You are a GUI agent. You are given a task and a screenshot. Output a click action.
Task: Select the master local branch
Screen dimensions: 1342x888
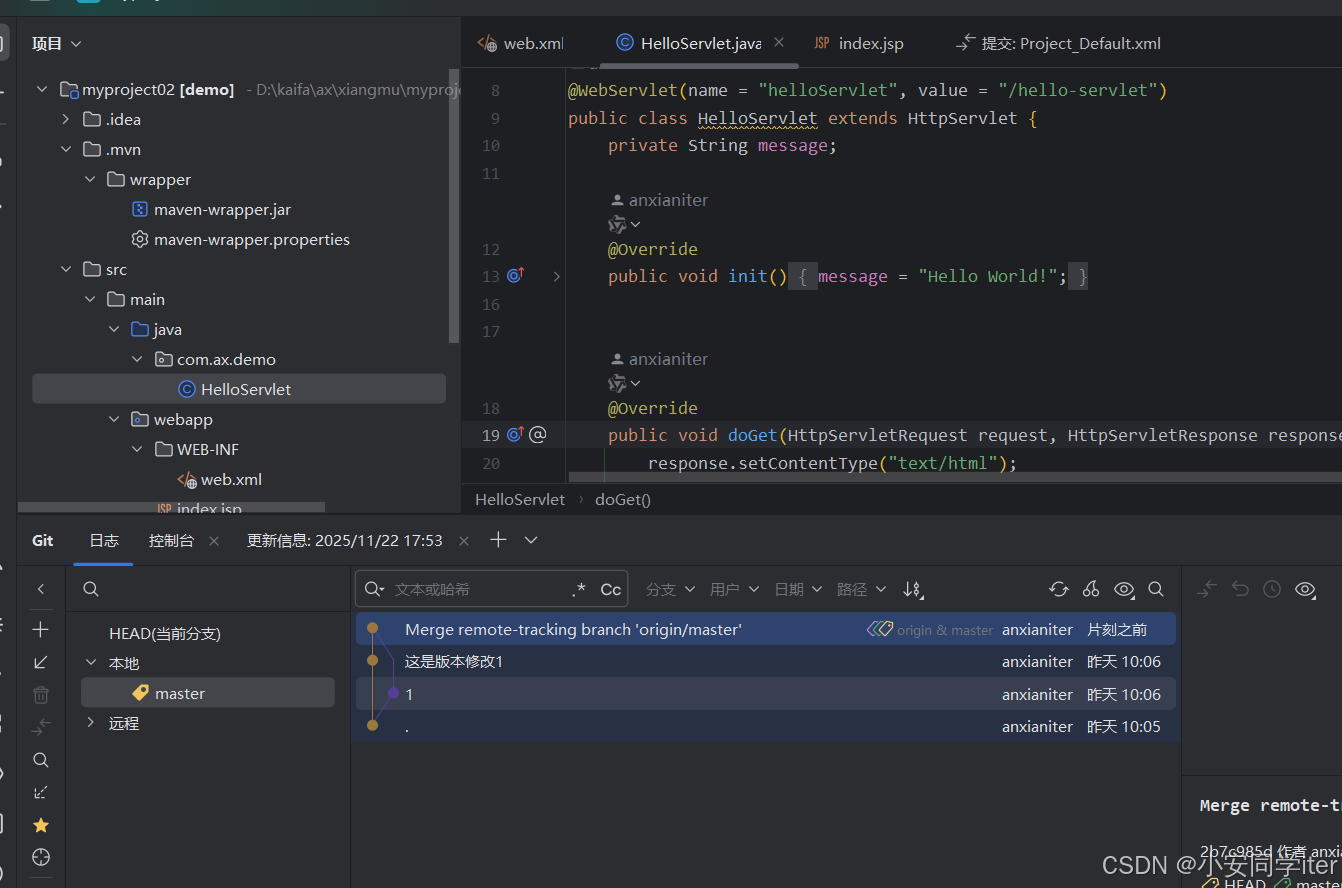[x=180, y=693]
